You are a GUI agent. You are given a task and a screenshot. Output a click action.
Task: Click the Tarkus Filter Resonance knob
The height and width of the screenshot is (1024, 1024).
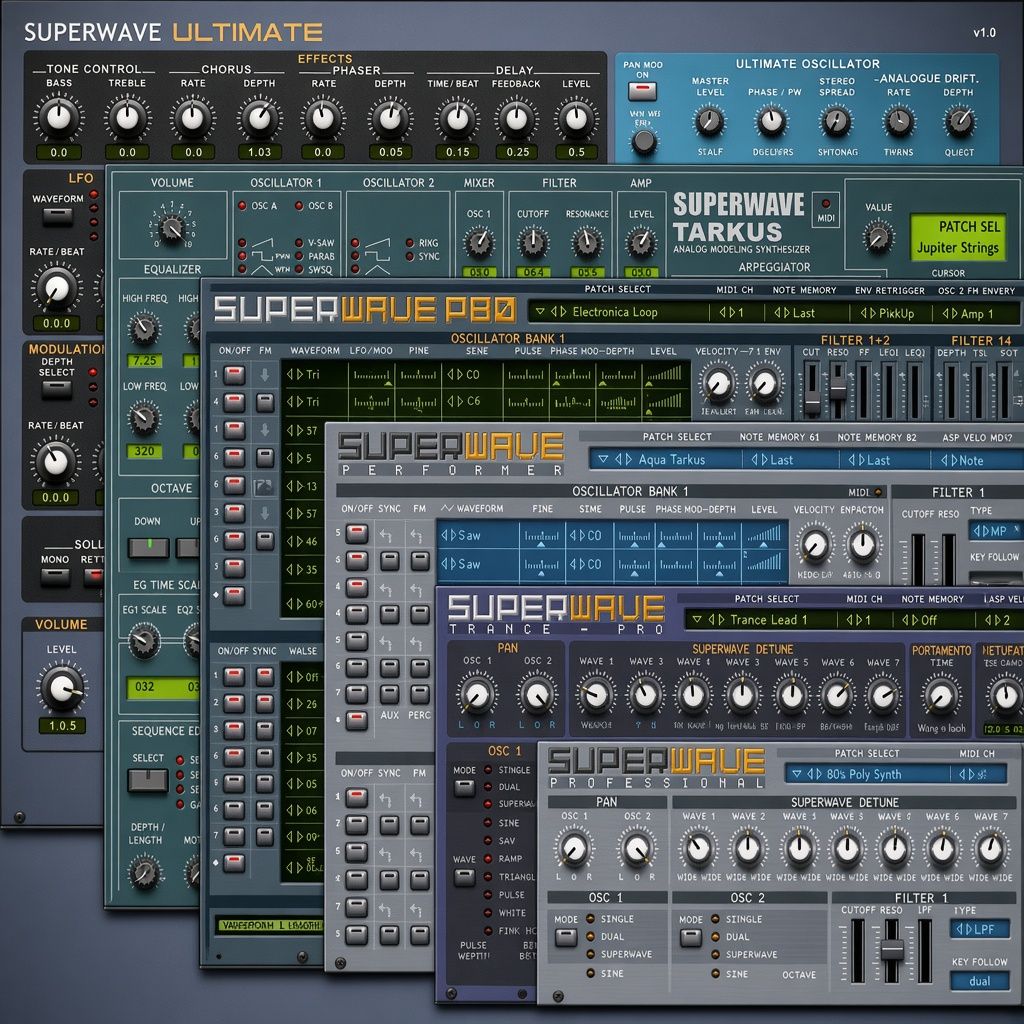tap(587, 242)
